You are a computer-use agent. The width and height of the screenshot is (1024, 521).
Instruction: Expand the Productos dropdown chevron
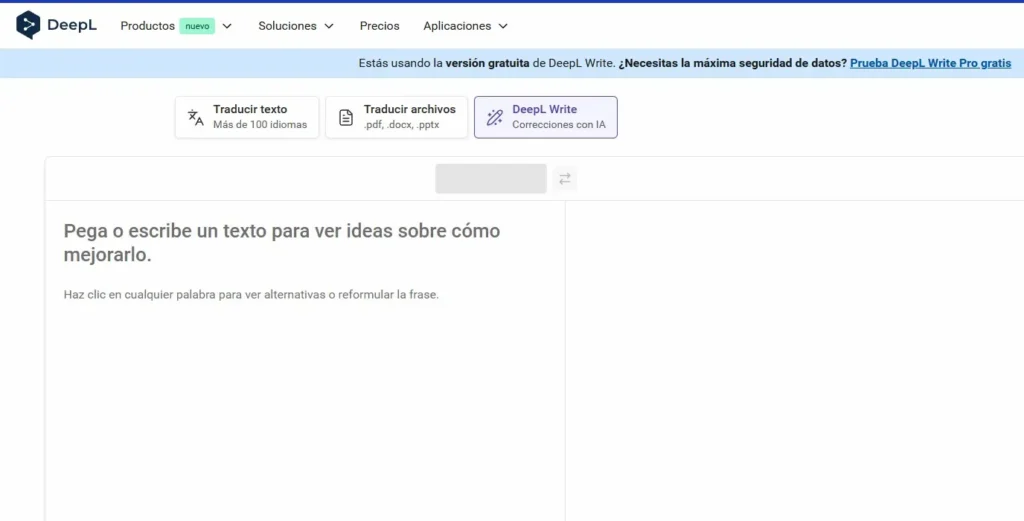227,26
